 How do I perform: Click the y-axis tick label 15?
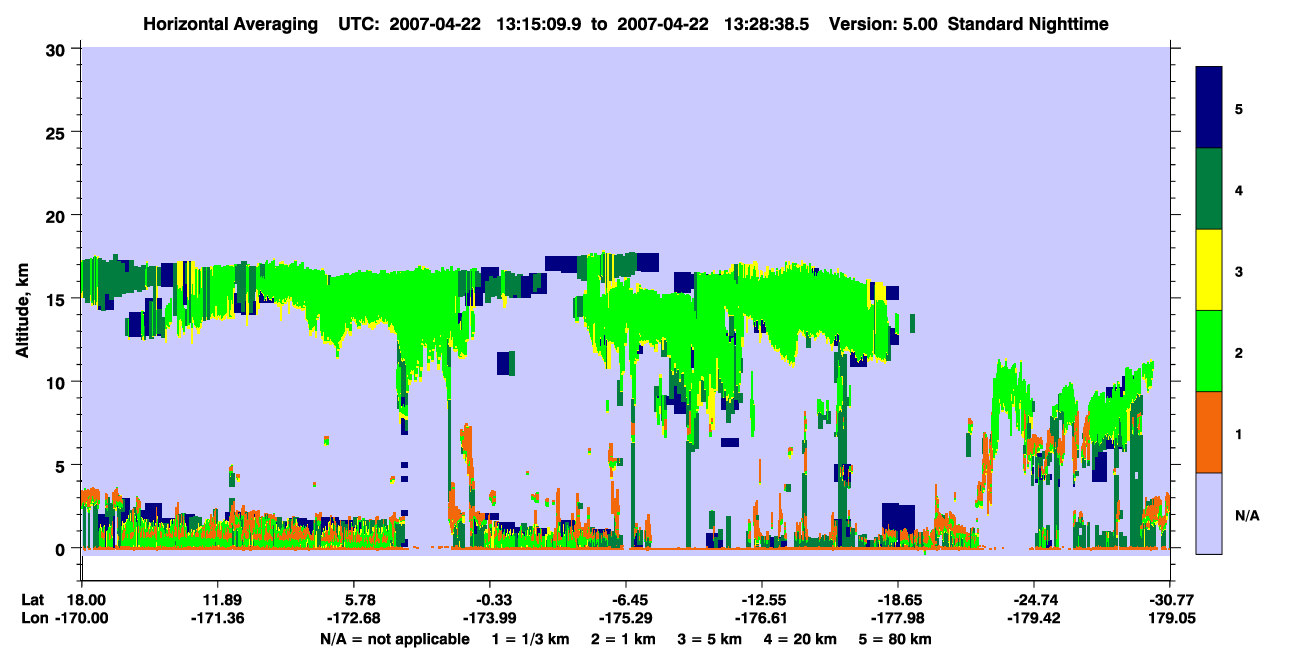tap(58, 299)
